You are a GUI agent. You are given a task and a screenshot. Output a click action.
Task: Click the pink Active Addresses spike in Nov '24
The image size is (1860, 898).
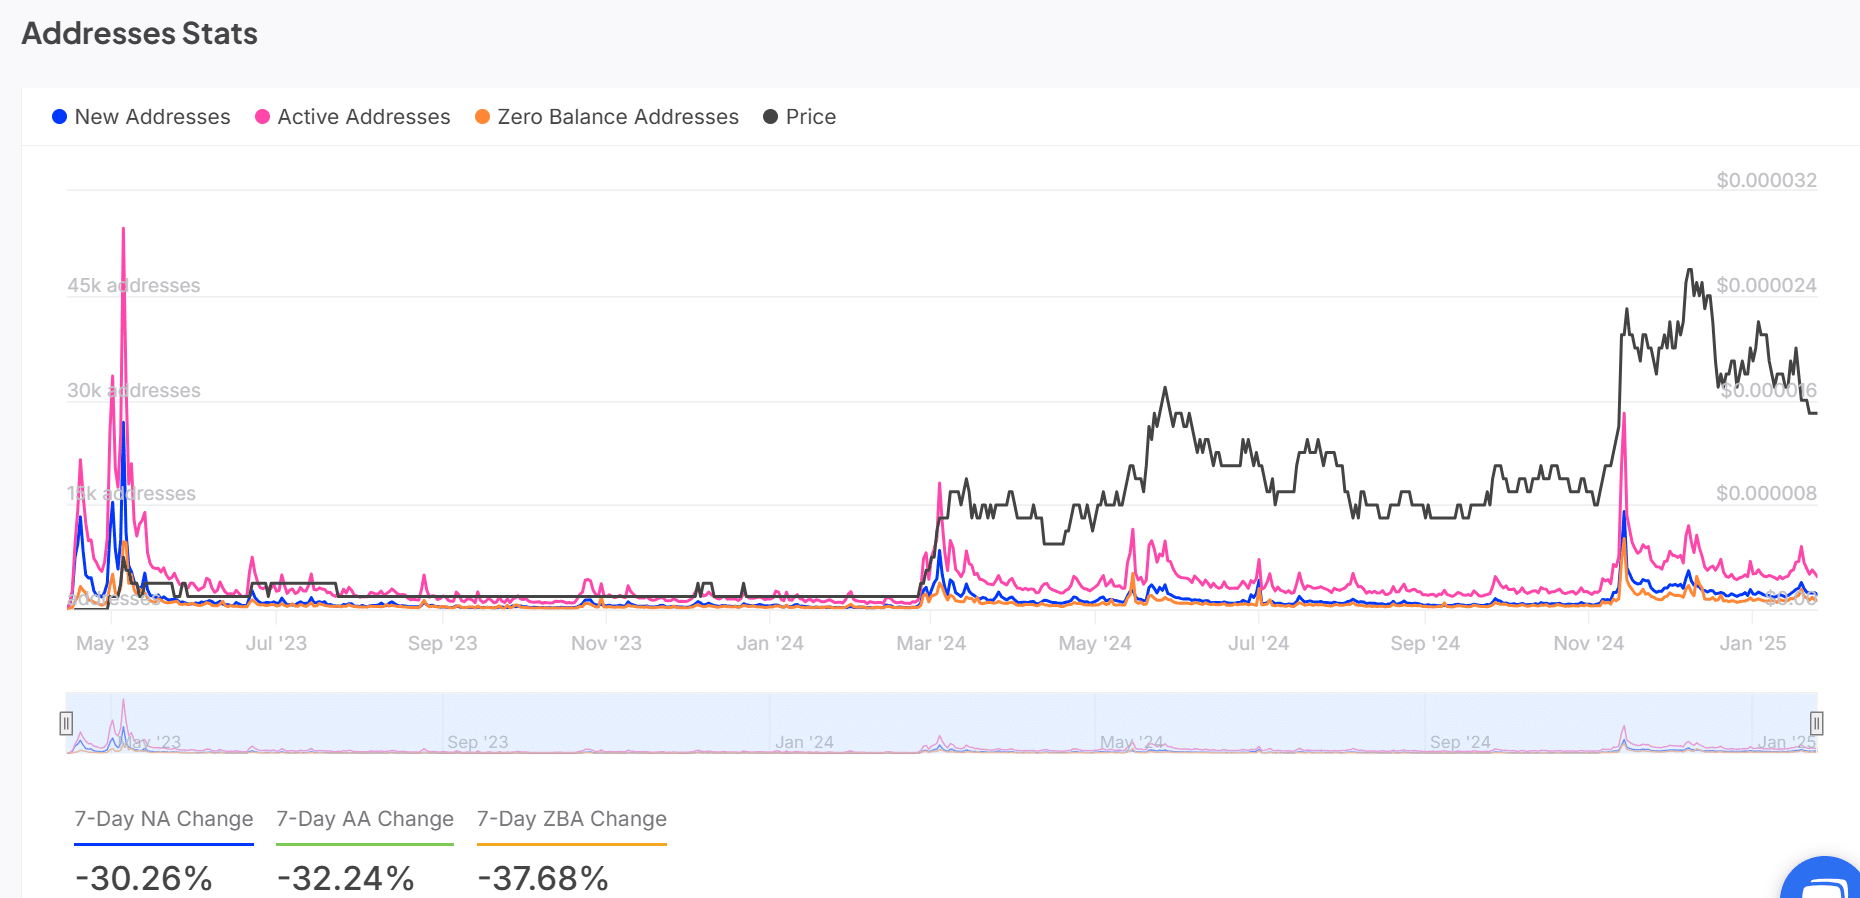coord(1623,415)
